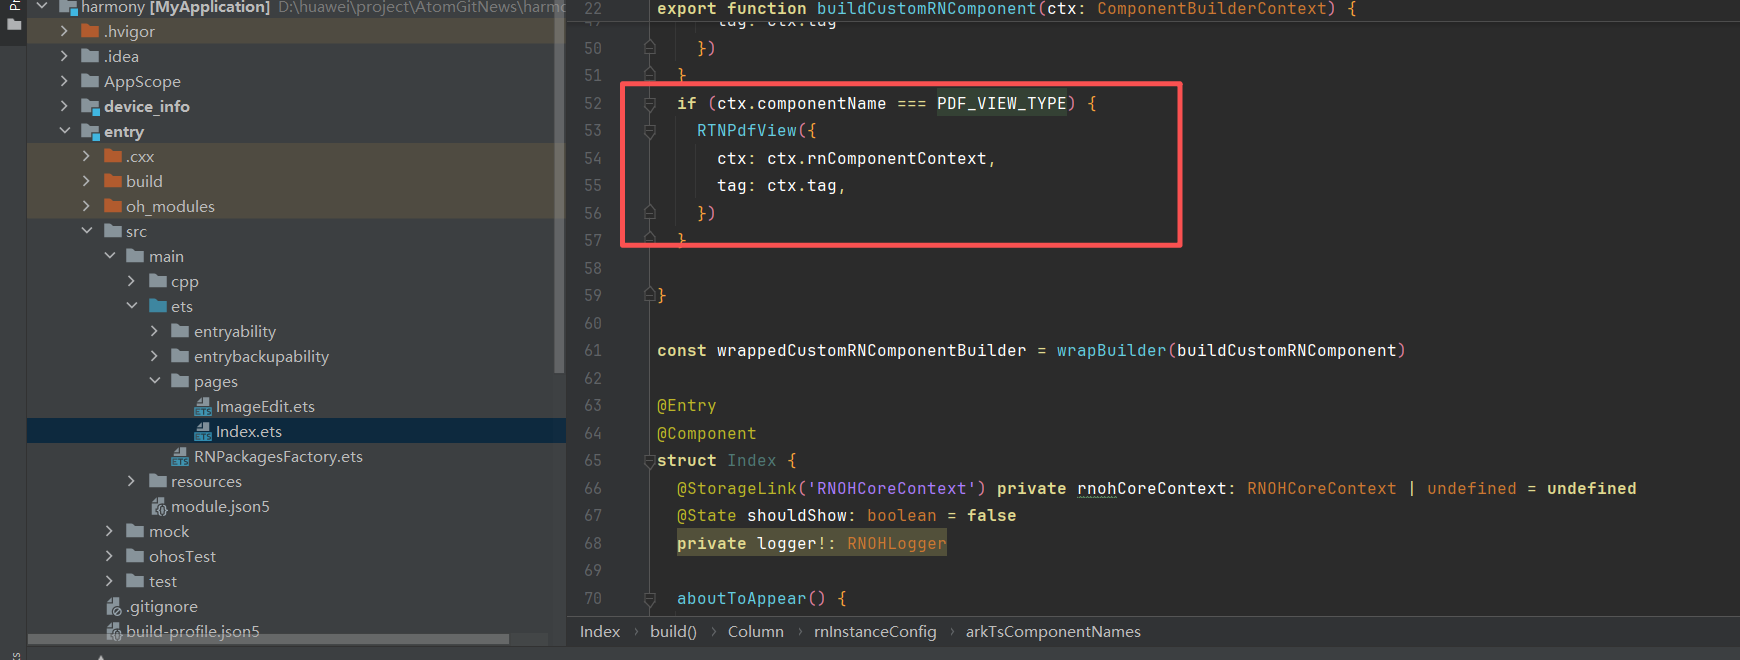This screenshot has width=1740, height=660.
Task: Select the .cxx folder icon
Action: (x=113, y=156)
